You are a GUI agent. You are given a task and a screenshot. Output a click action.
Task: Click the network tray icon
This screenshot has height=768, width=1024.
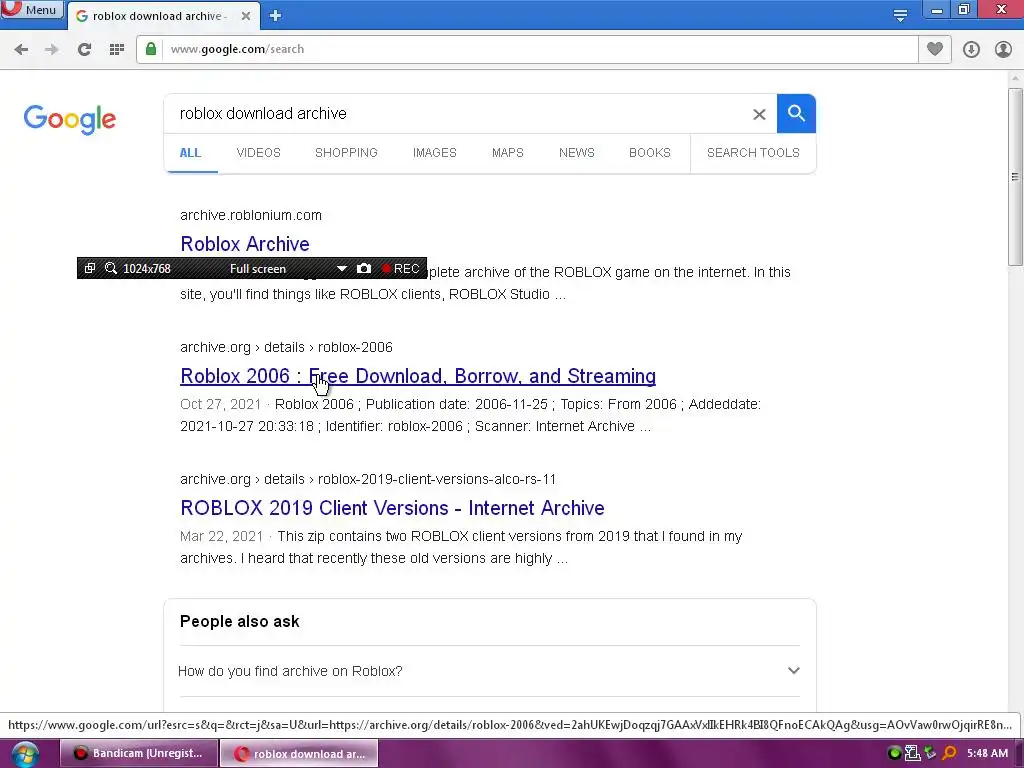pos(912,753)
